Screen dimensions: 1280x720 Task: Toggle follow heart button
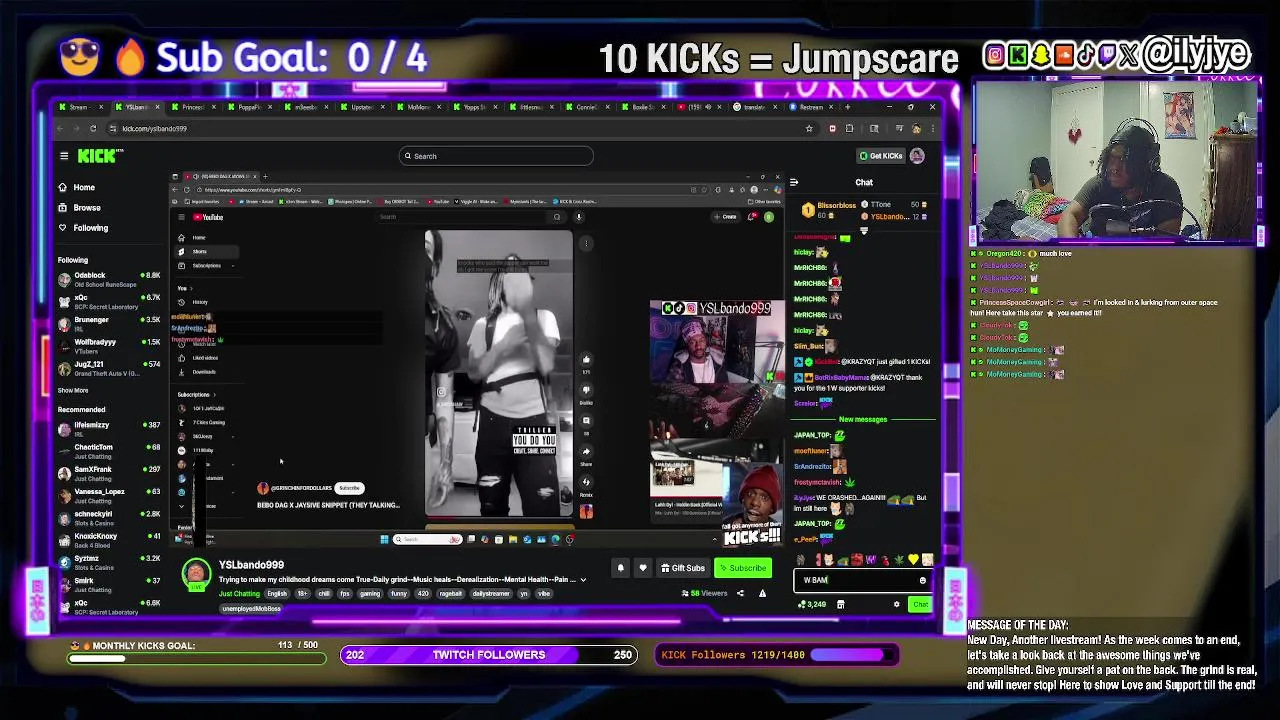(643, 568)
